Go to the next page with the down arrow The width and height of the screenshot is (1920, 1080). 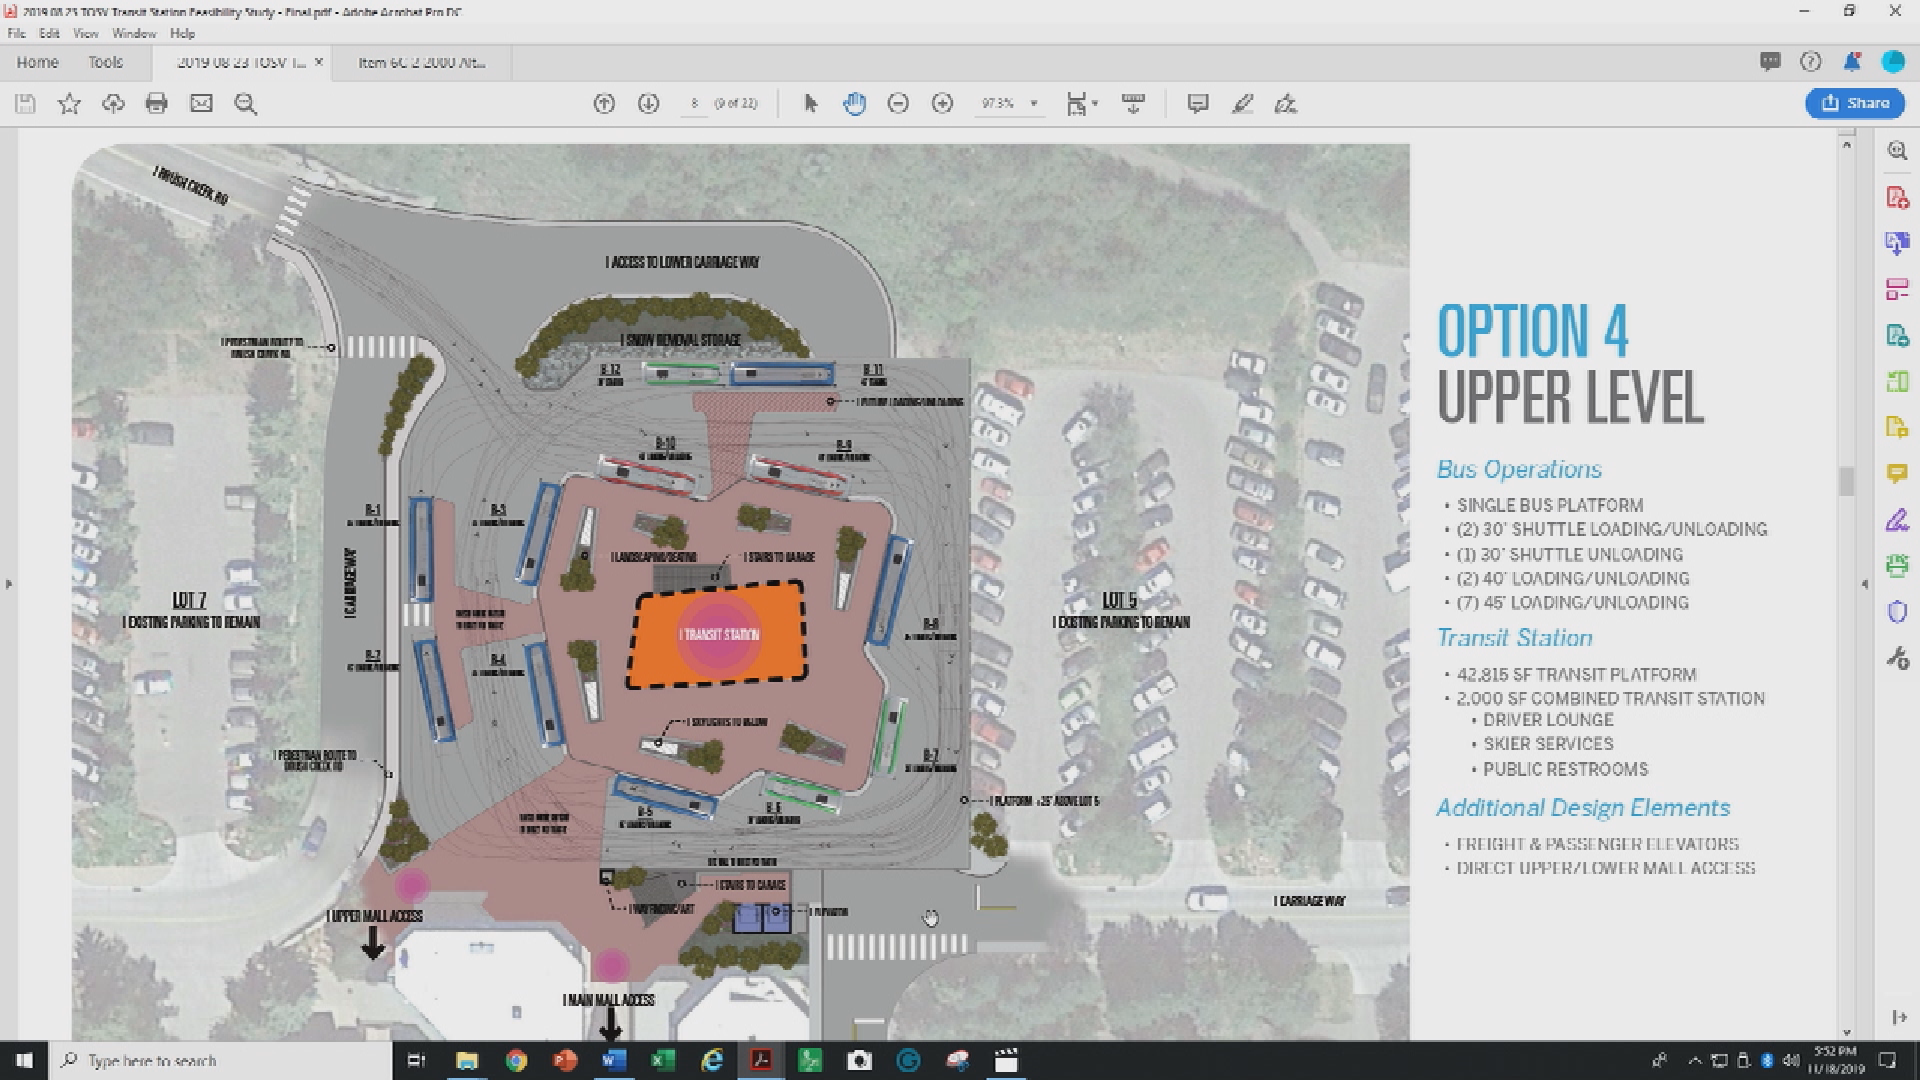coord(648,103)
